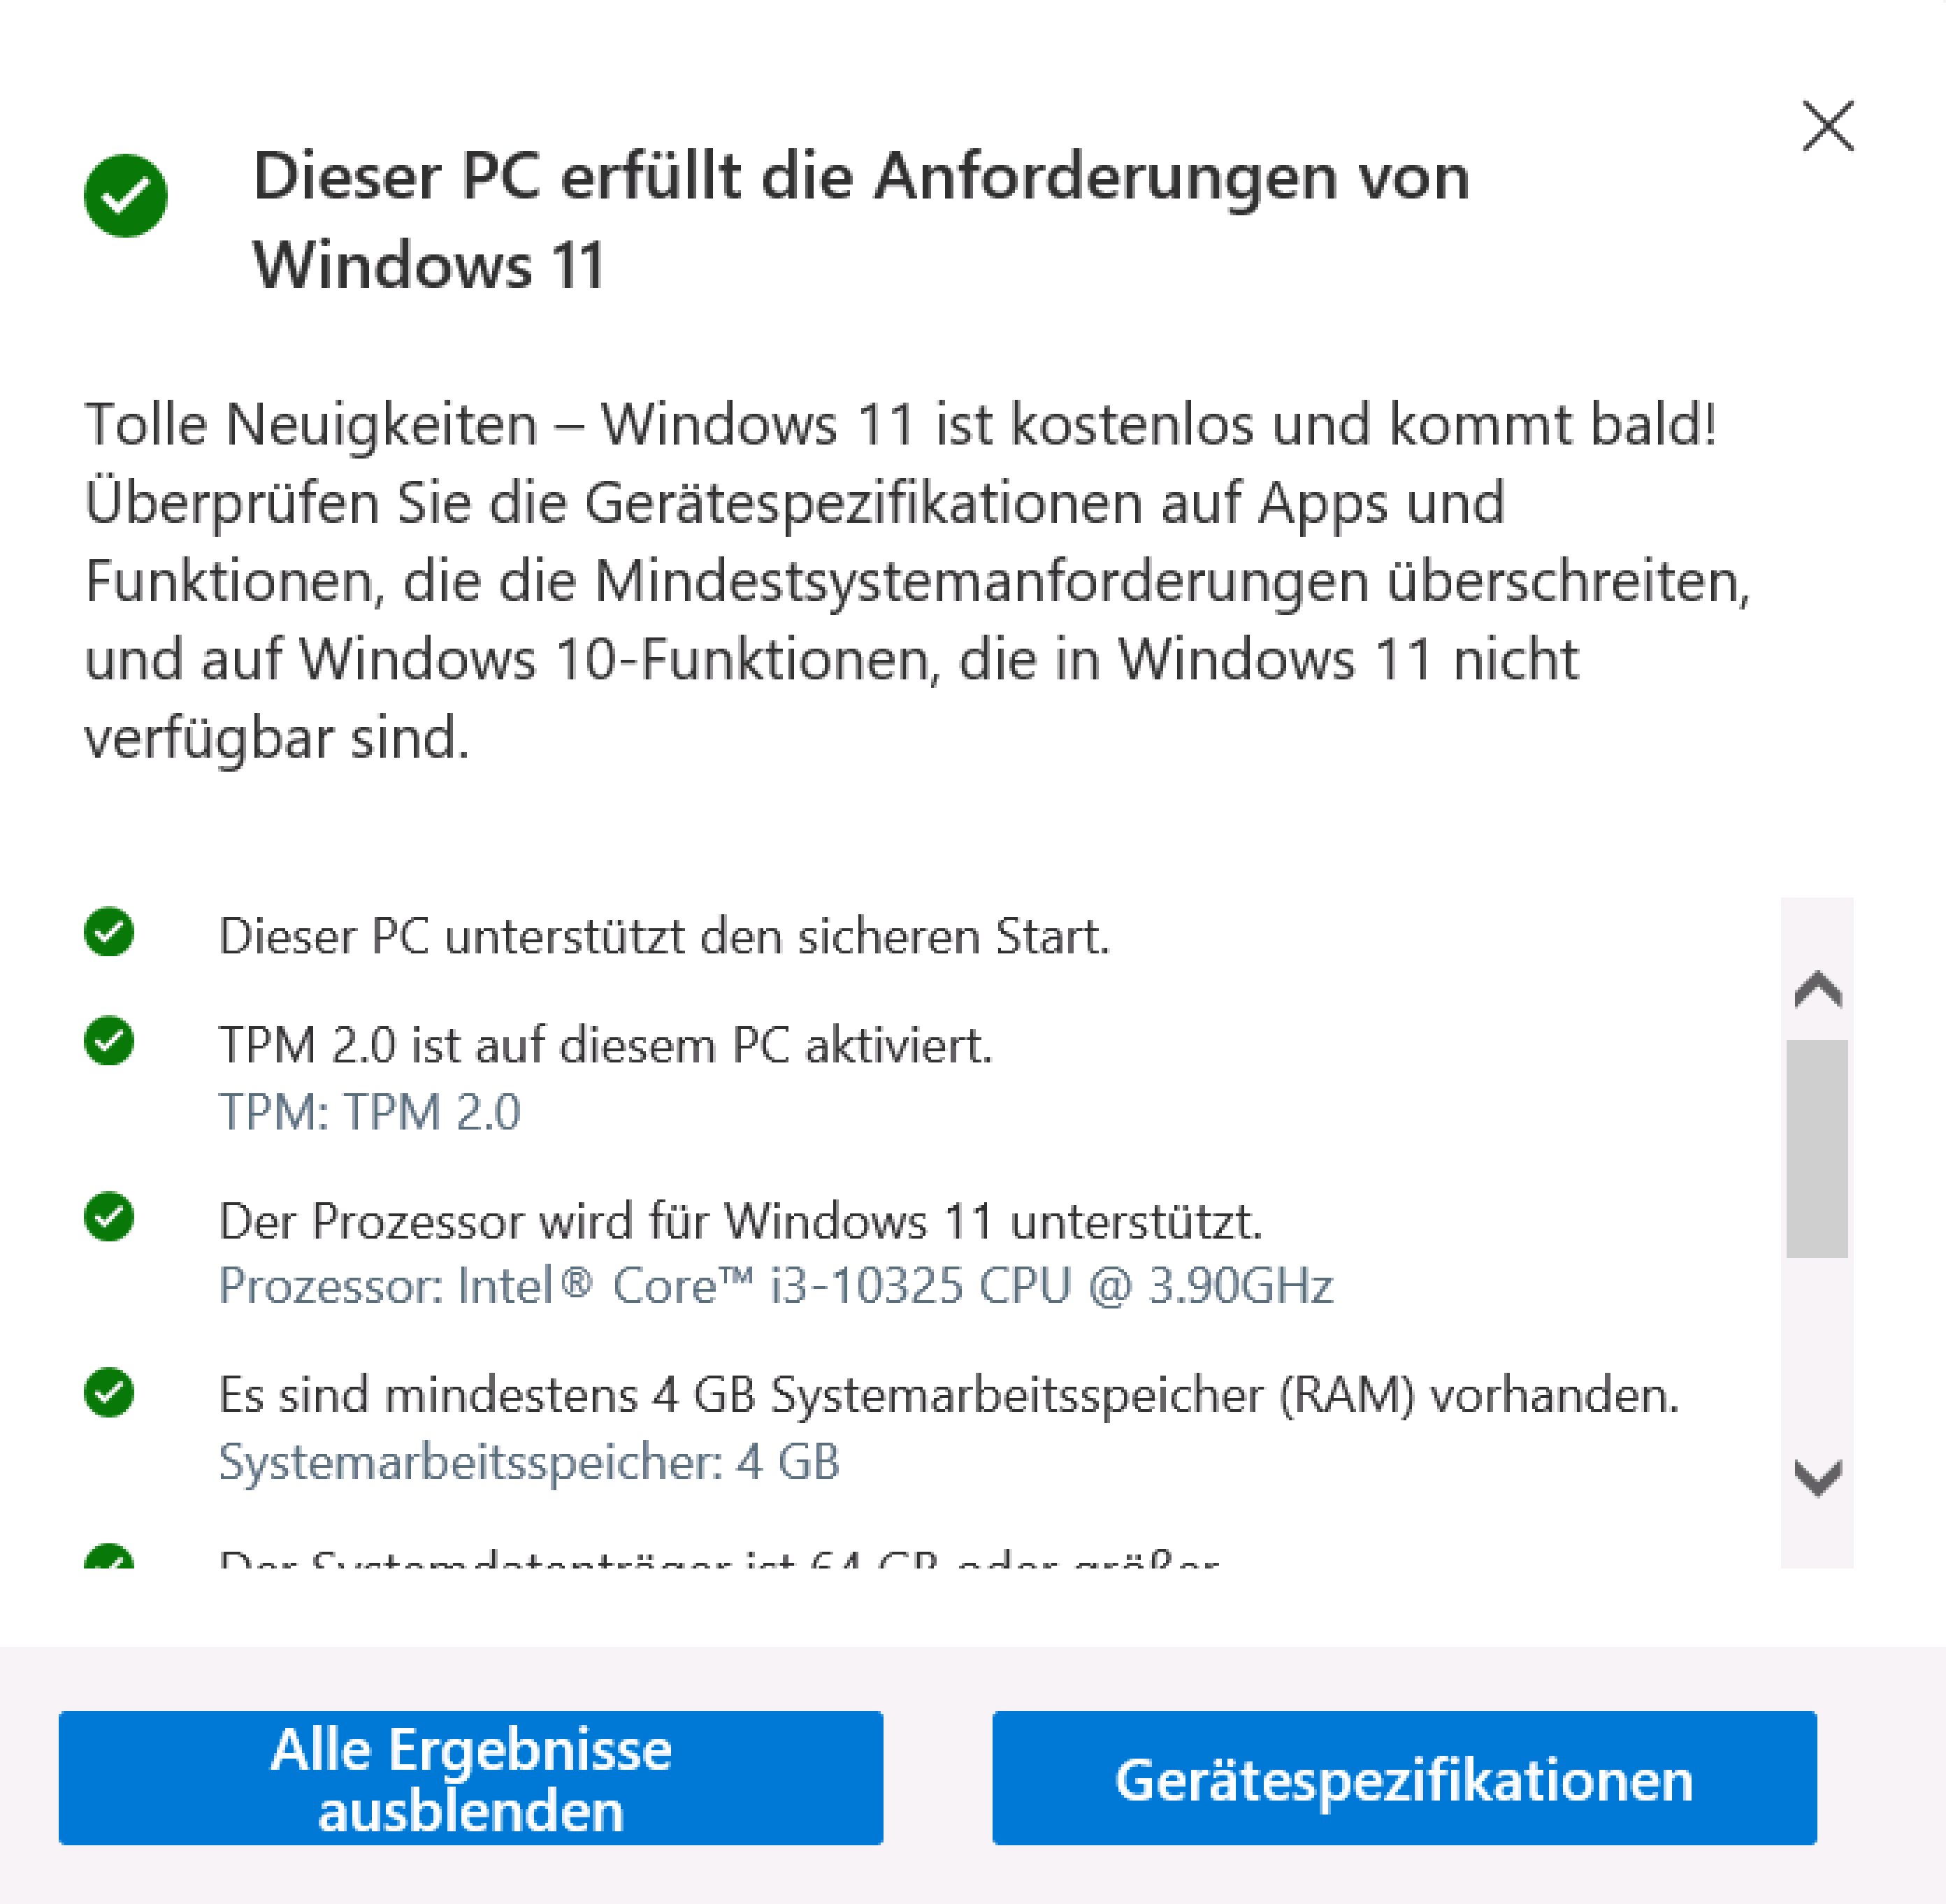
Task: Click the partially visible green check at list bottom
Action: [109, 1556]
